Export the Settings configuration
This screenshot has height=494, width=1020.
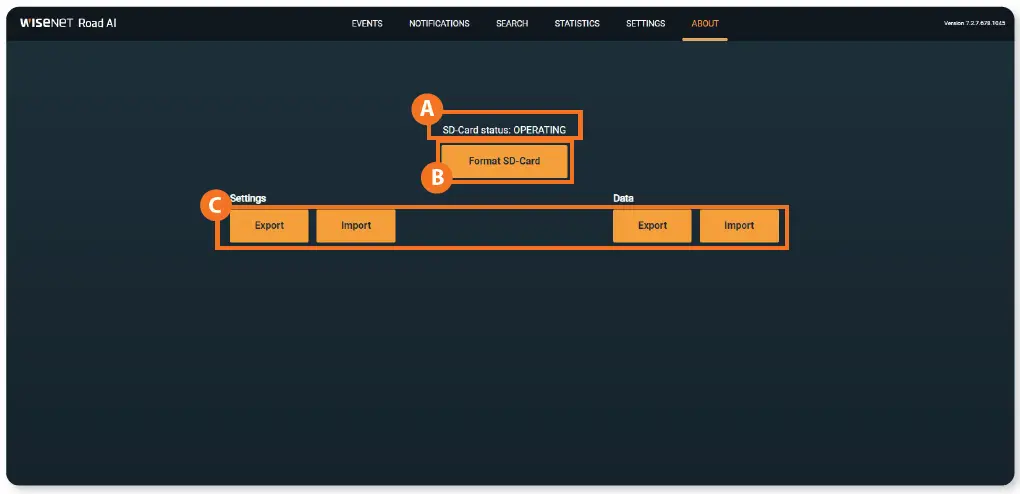(269, 225)
